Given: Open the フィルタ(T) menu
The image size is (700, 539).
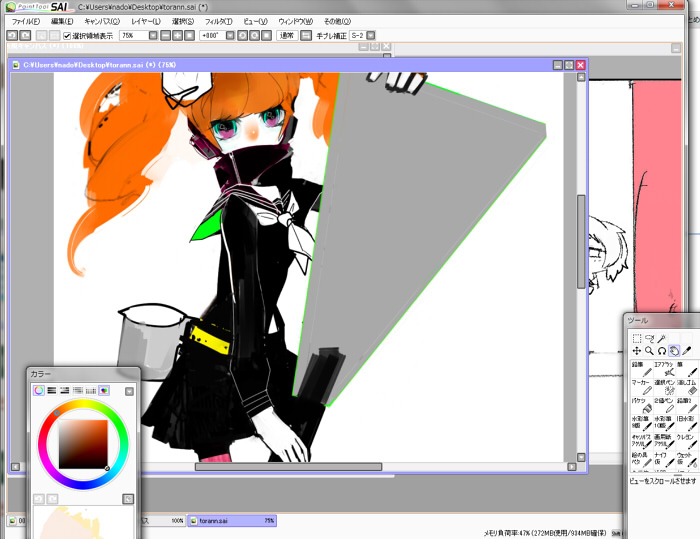Looking at the screenshot, I should [x=219, y=21].
